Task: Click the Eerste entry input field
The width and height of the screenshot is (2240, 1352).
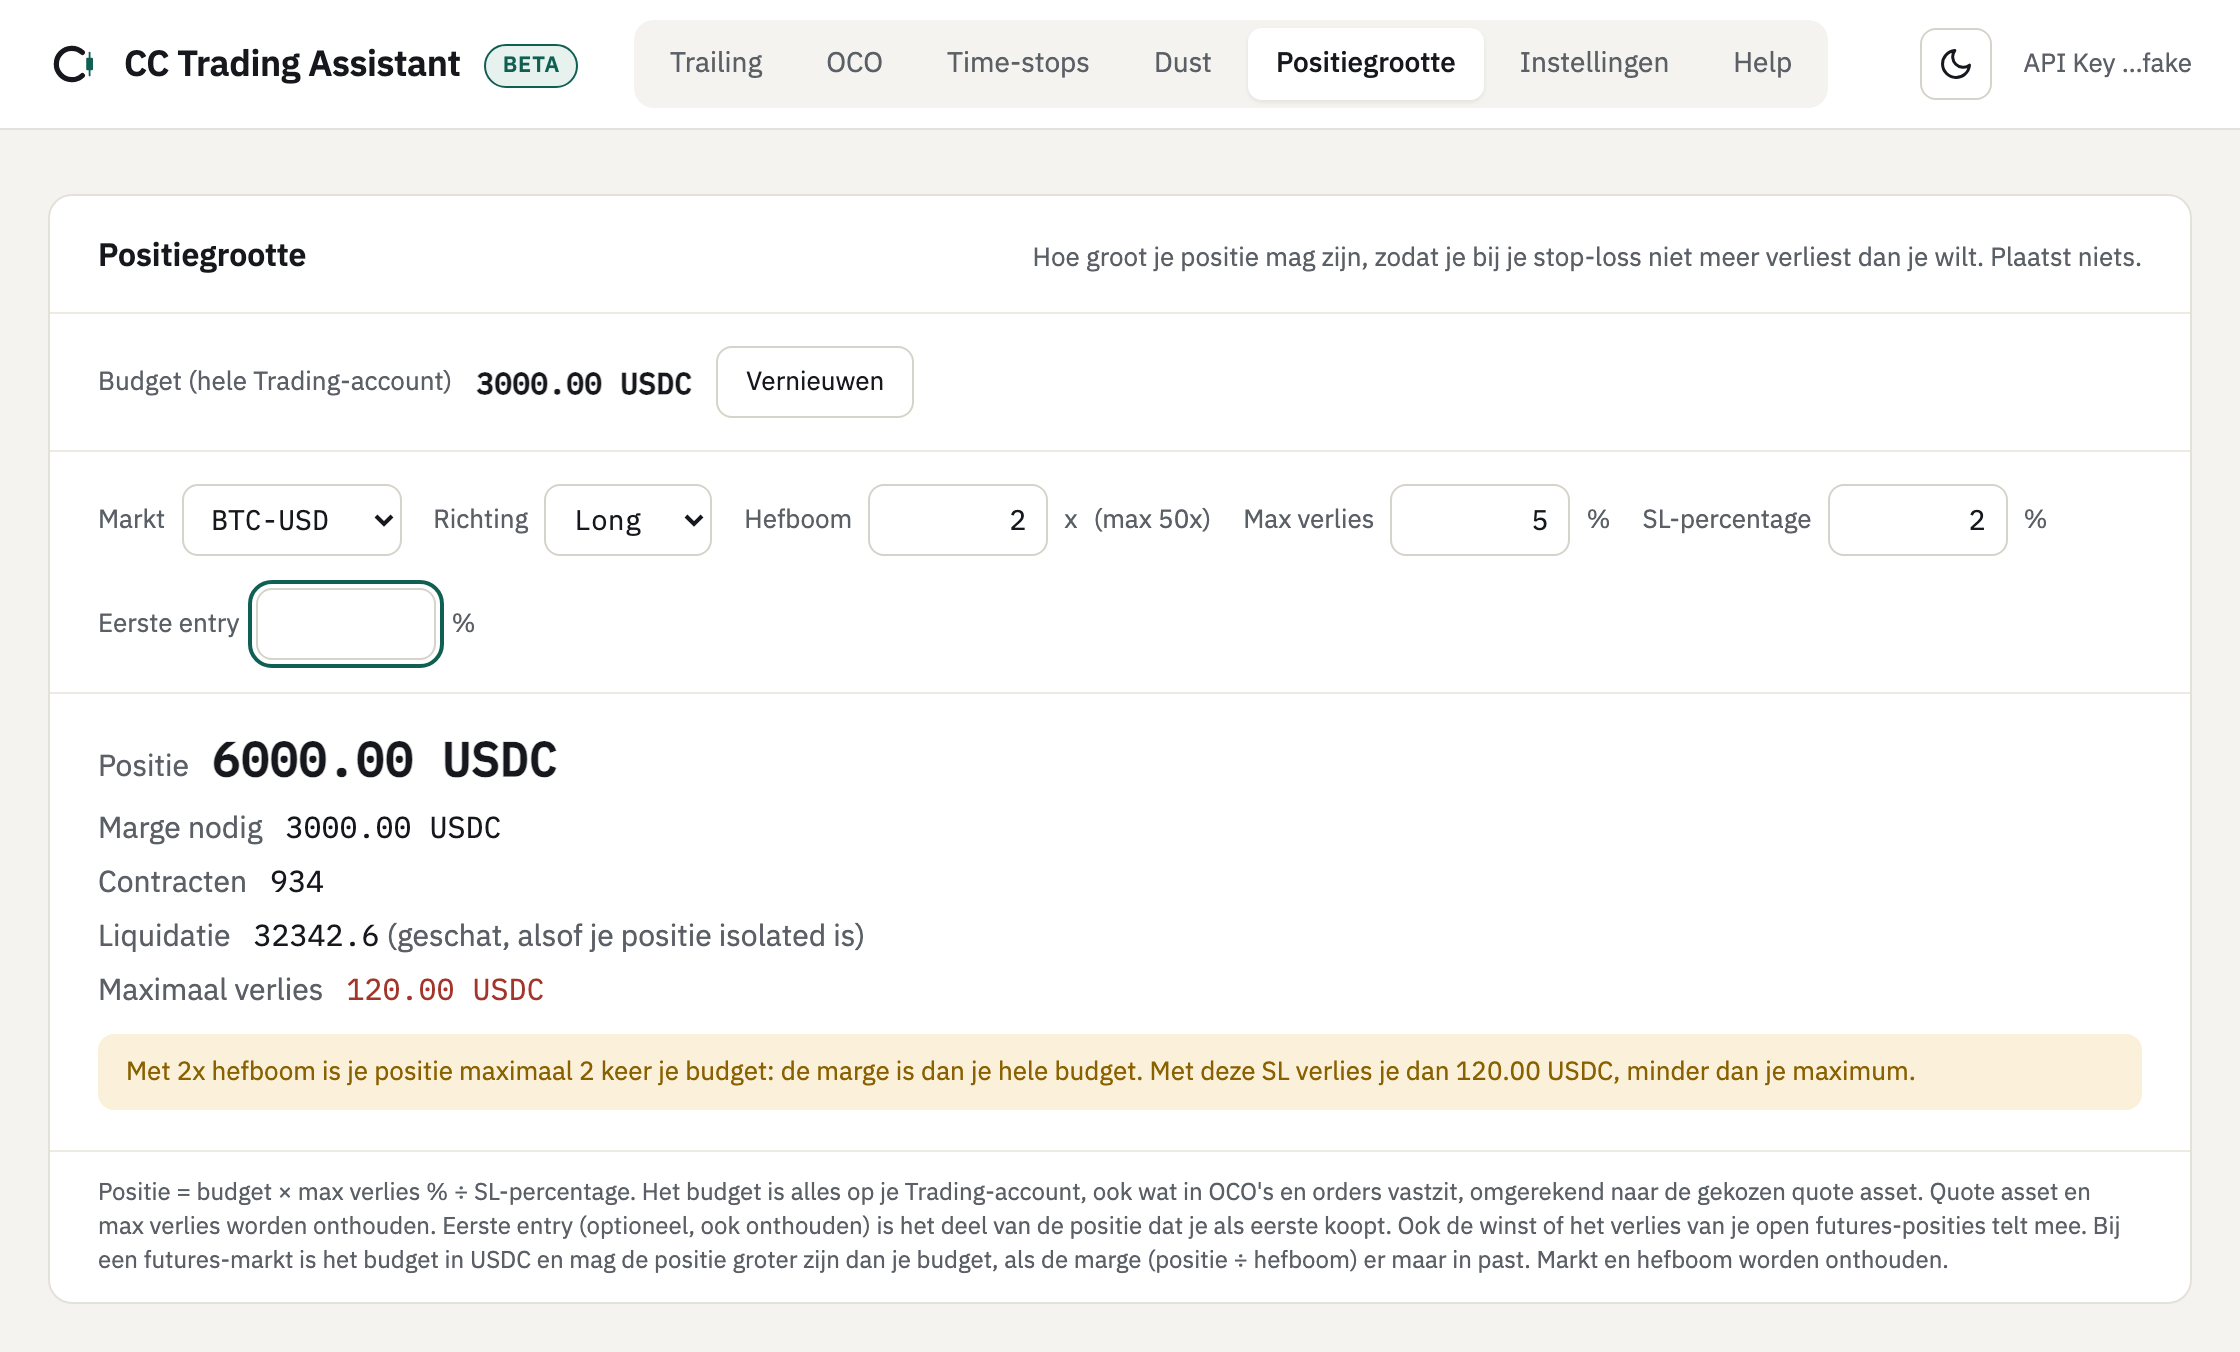Action: pyautogui.click(x=346, y=624)
